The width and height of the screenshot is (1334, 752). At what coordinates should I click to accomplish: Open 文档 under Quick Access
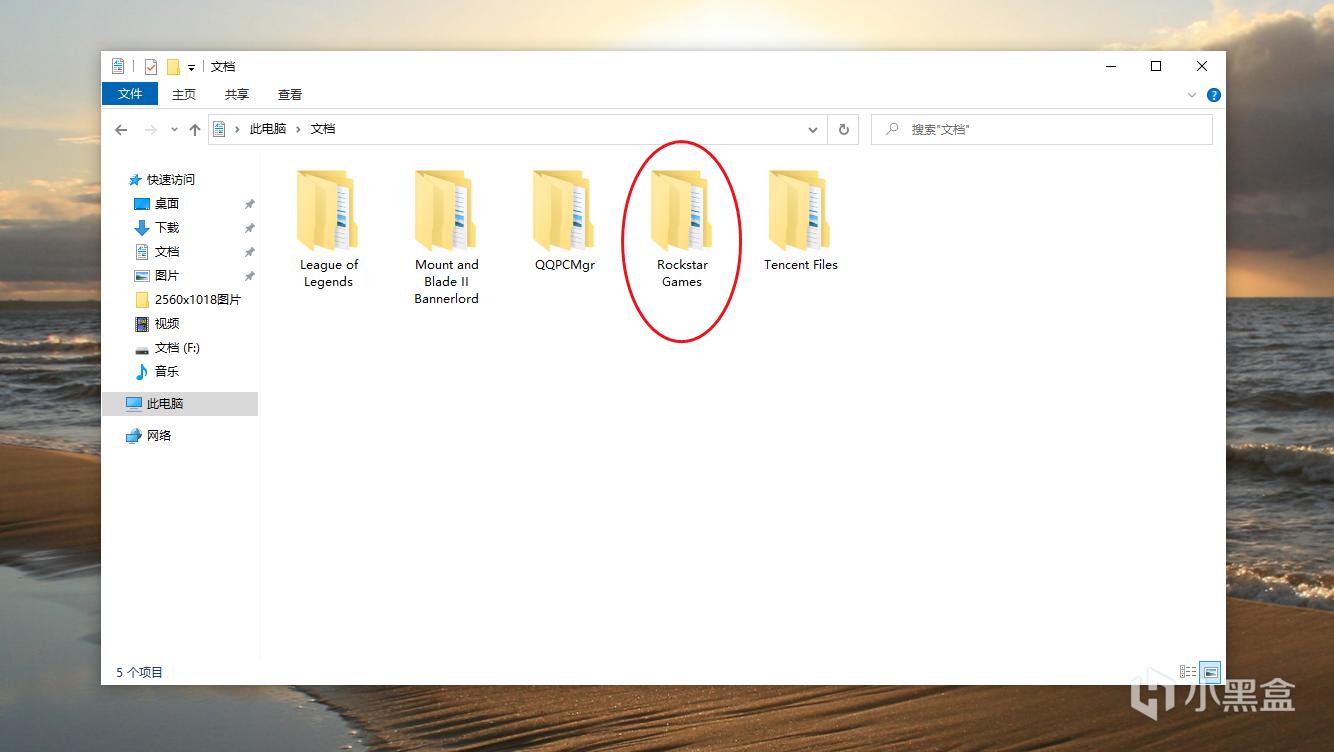click(x=166, y=252)
